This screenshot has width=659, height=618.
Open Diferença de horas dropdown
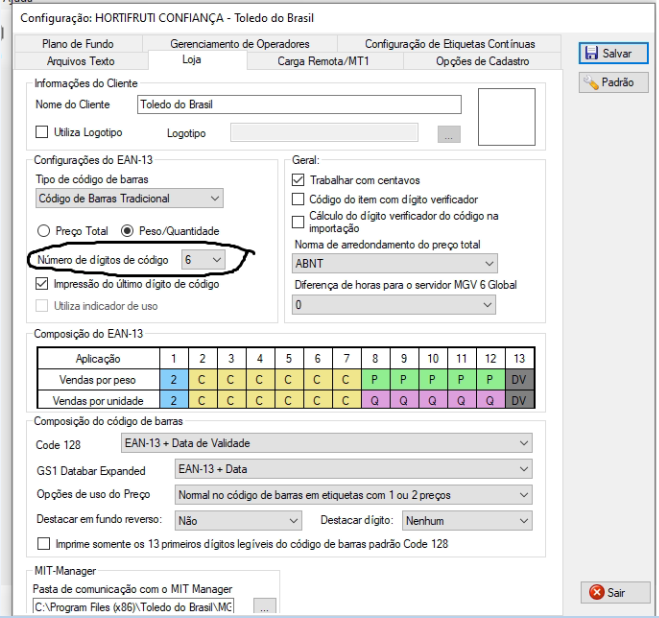point(394,304)
